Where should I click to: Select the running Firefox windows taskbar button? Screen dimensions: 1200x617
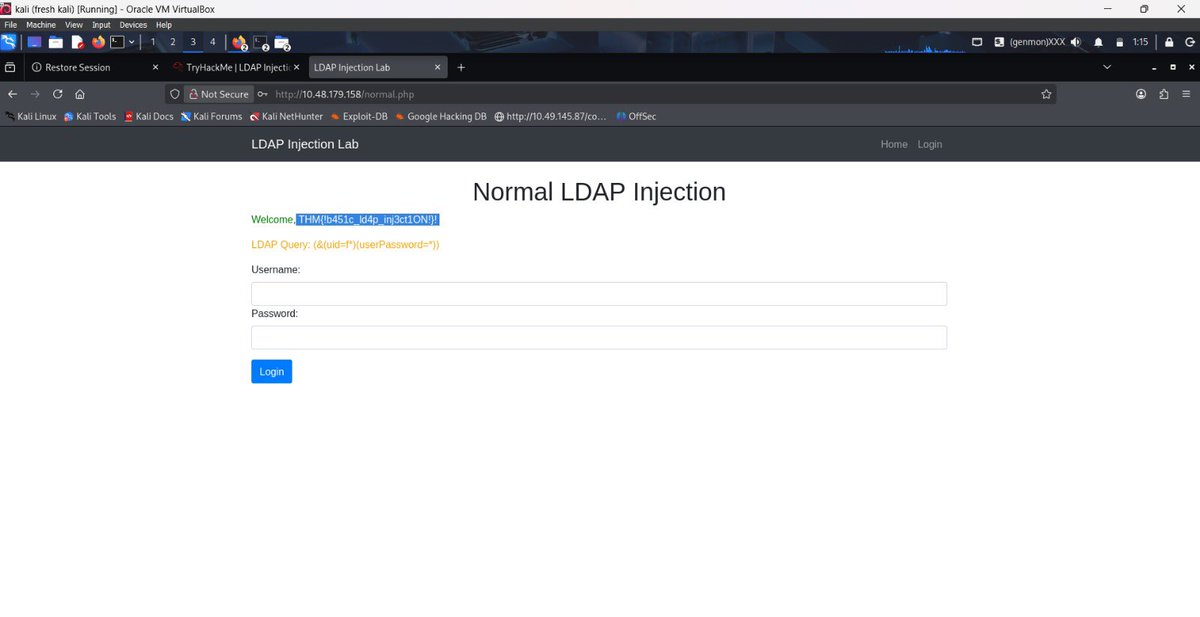point(239,42)
